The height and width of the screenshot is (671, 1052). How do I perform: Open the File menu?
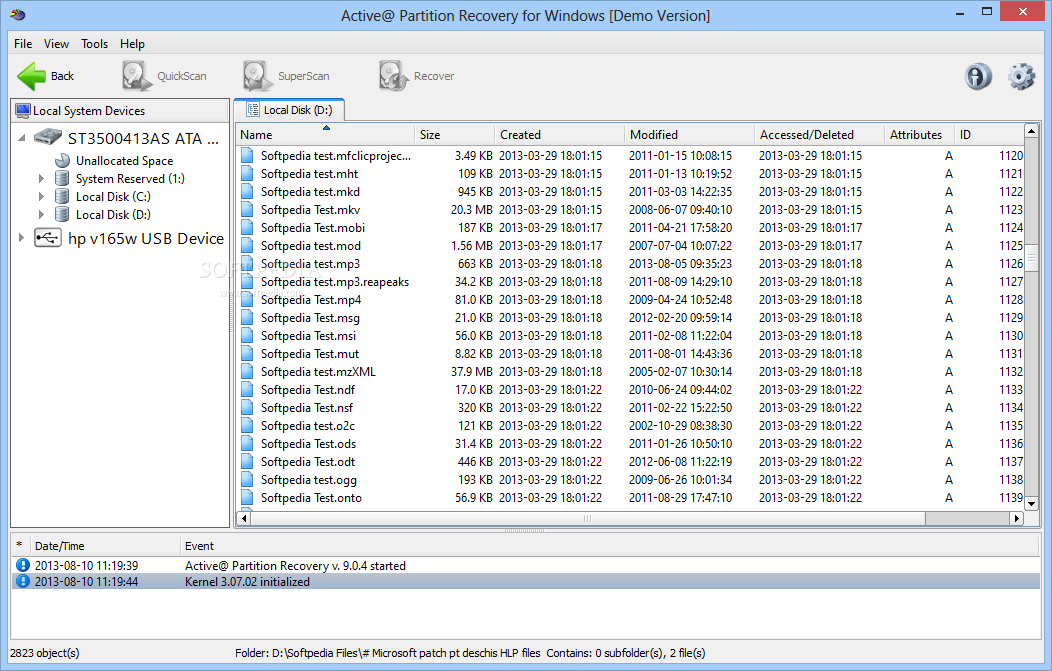(23, 44)
